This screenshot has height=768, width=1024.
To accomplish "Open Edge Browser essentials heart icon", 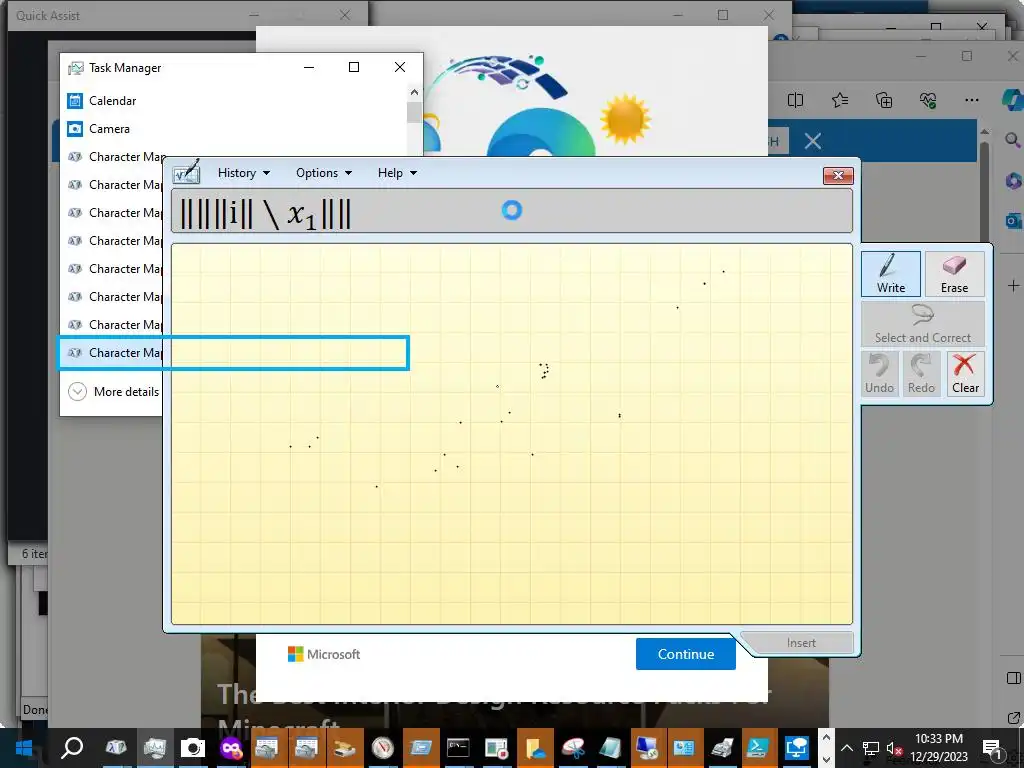I will point(927,100).
